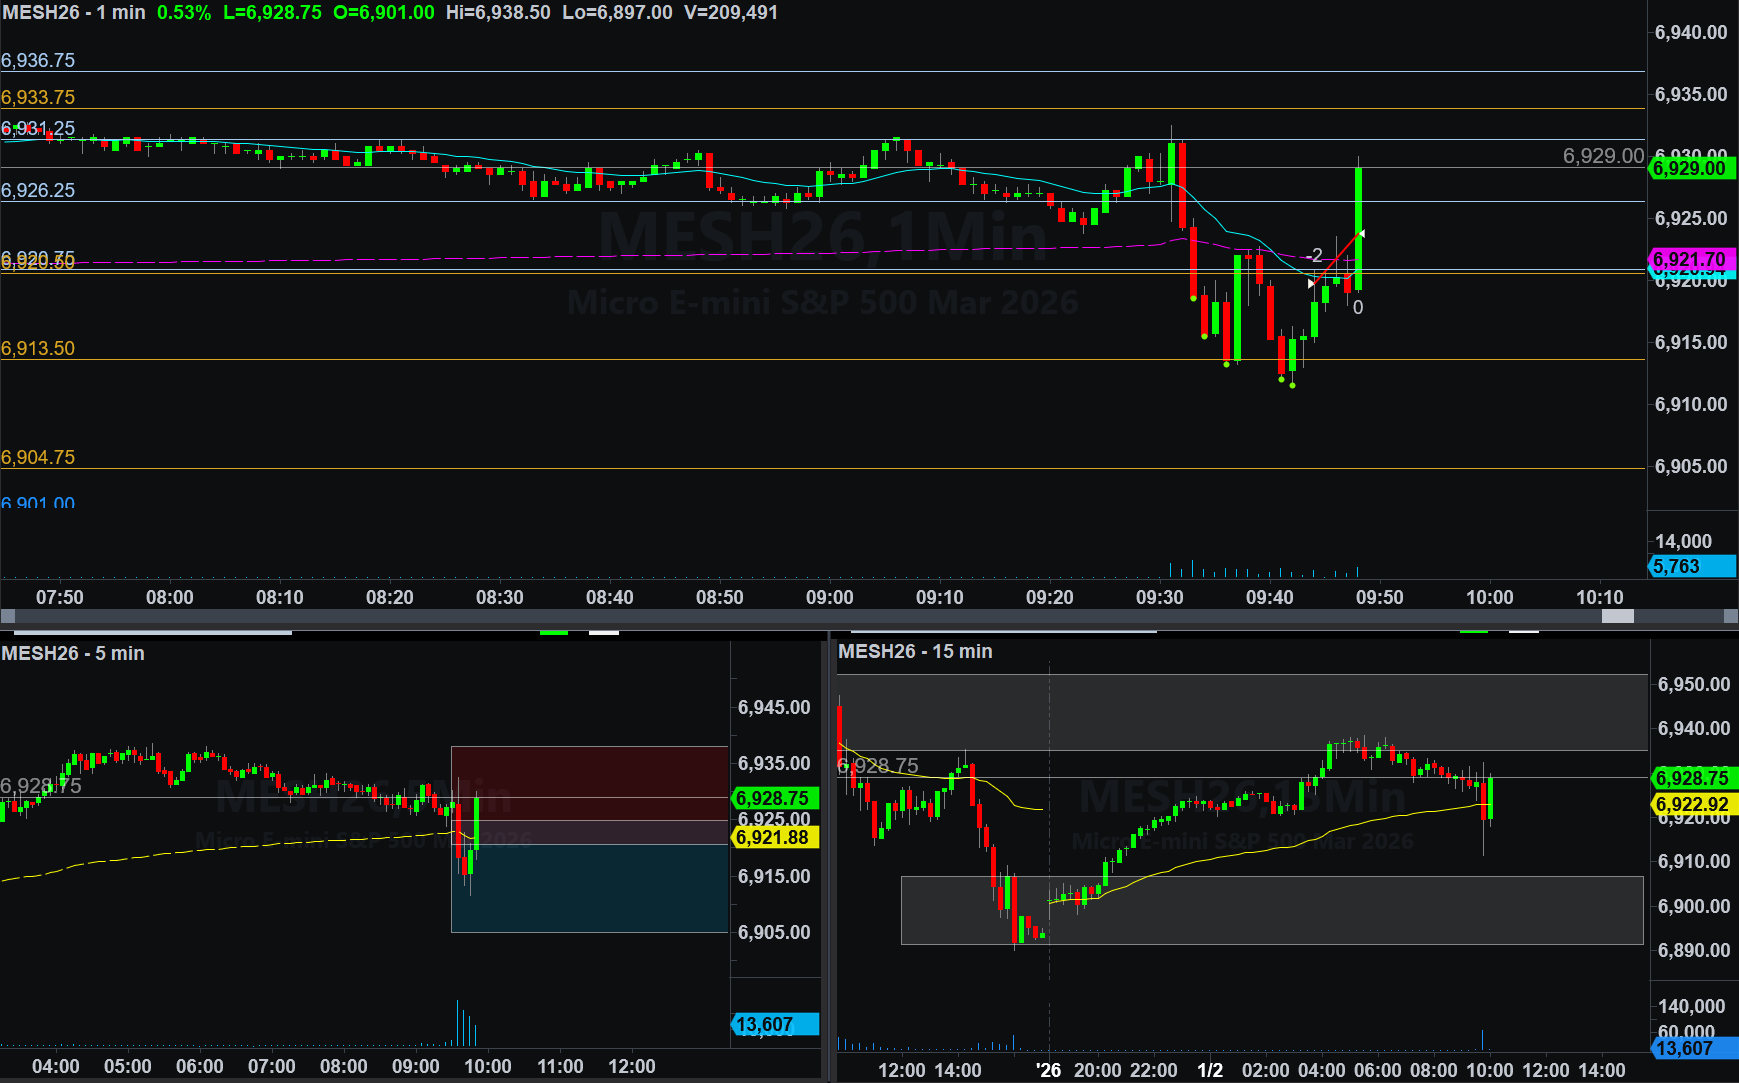
Task: Click the MESH26 - 1 min chart title
Action: [74, 13]
